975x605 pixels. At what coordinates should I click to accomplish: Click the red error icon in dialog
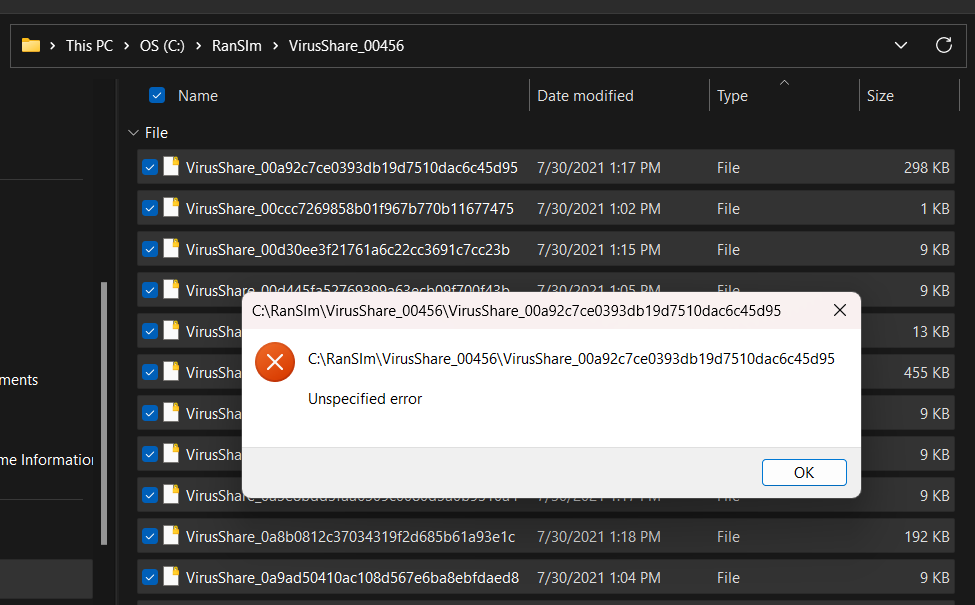[275, 361]
